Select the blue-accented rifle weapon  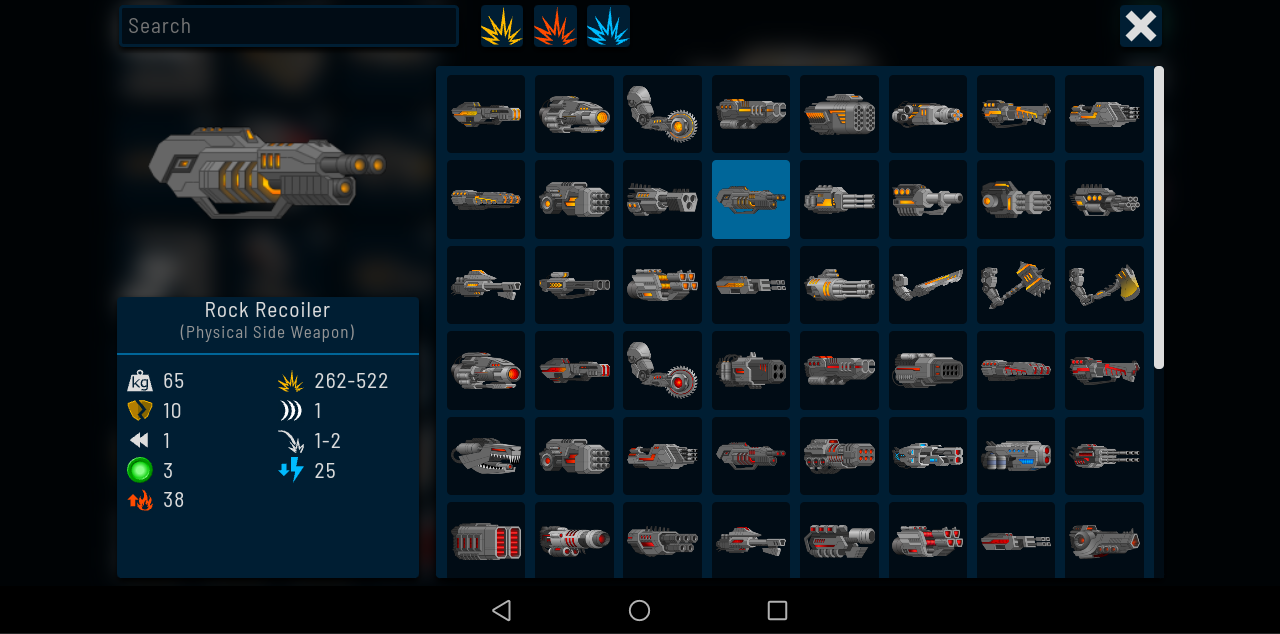pos(928,456)
